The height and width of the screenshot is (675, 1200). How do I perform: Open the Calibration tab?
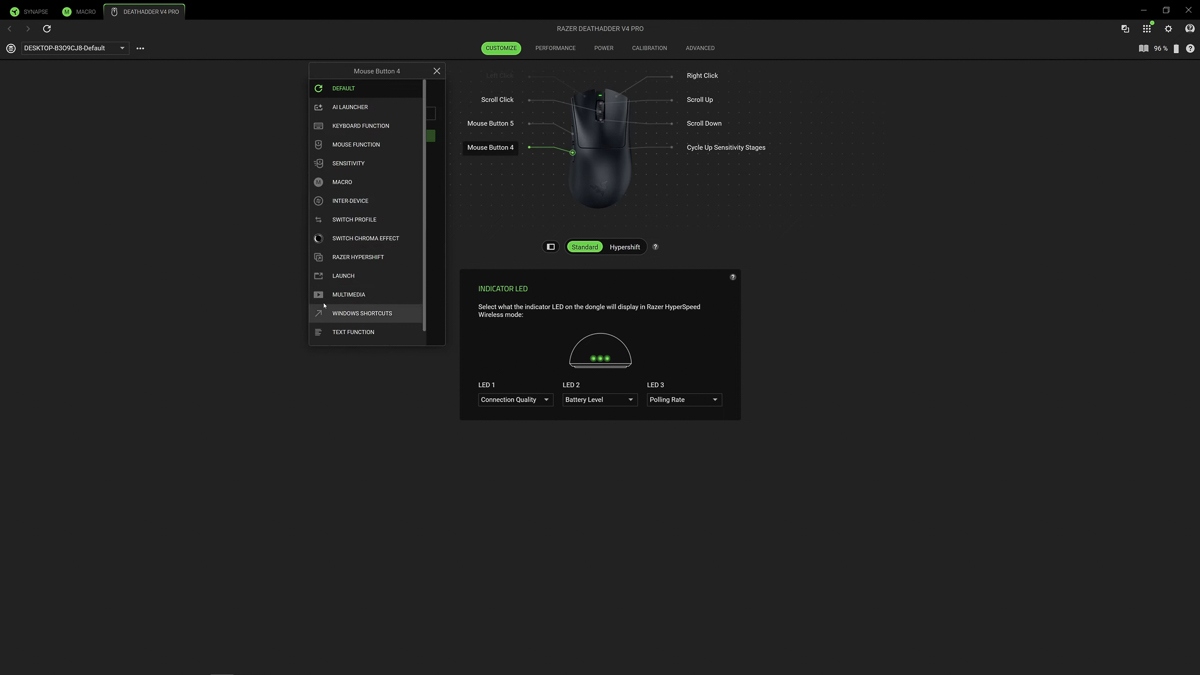pos(649,48)
